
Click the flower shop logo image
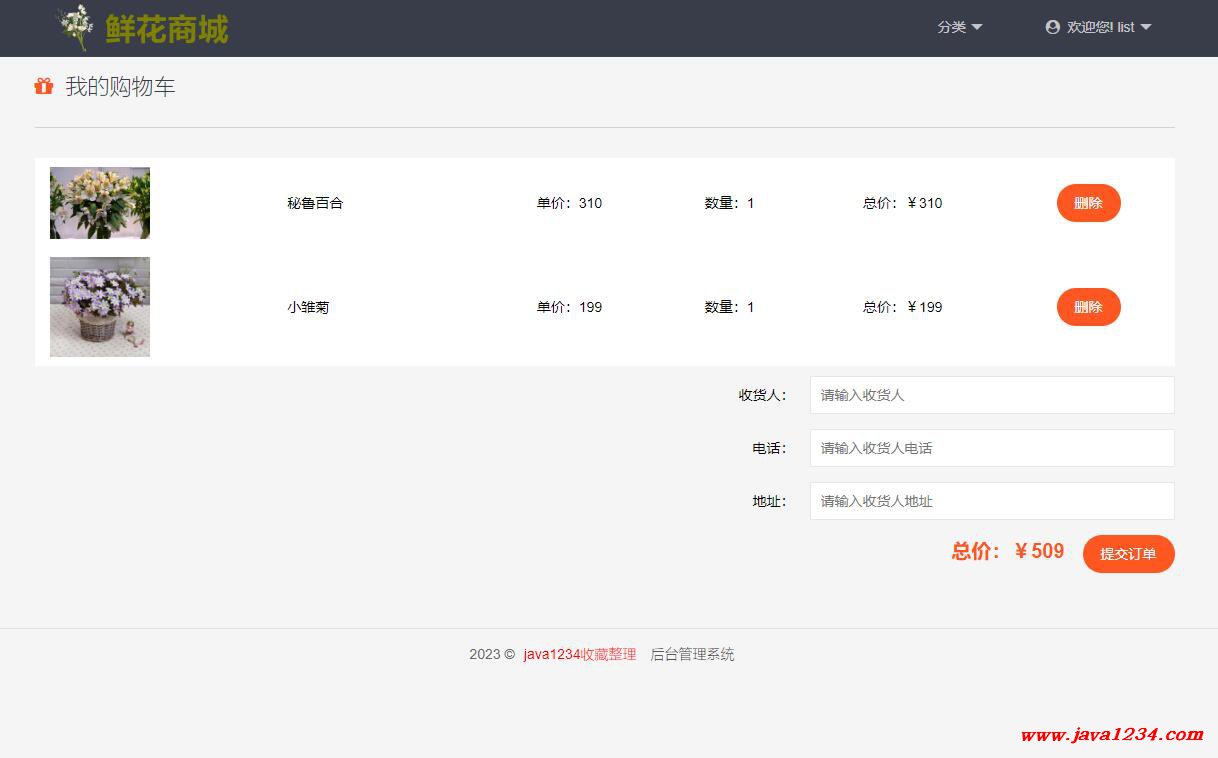(75, 28)
